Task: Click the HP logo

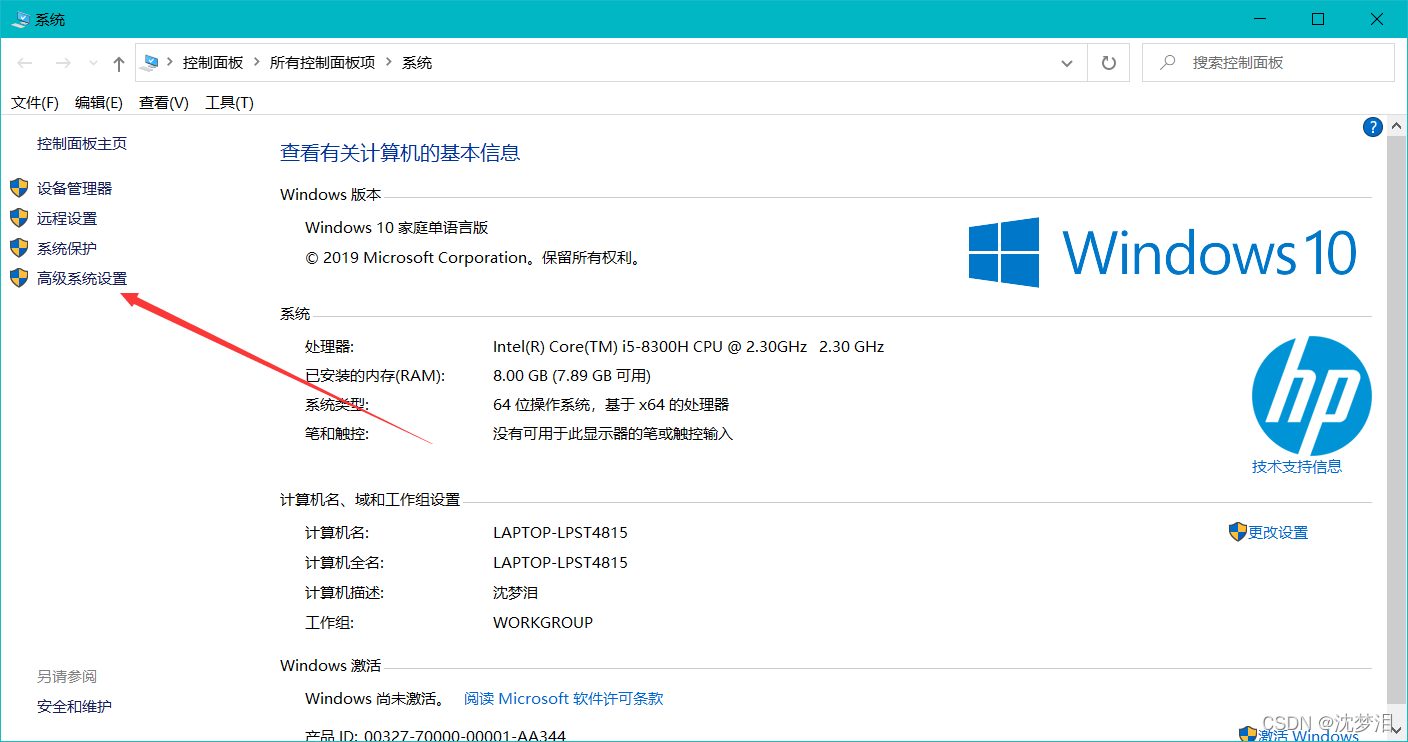Action: click(1311, 396)
